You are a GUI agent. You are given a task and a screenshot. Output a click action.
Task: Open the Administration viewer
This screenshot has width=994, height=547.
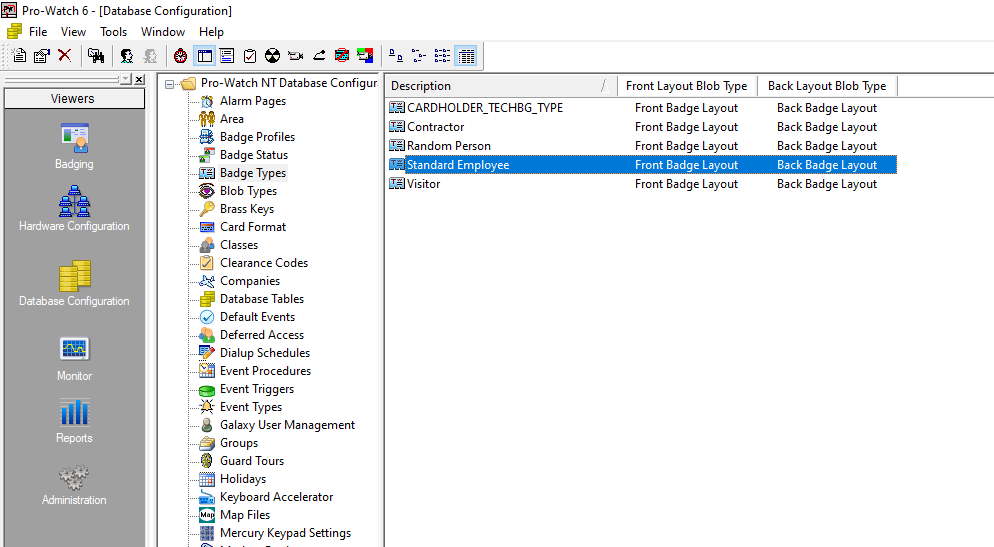tap(74, 483)
